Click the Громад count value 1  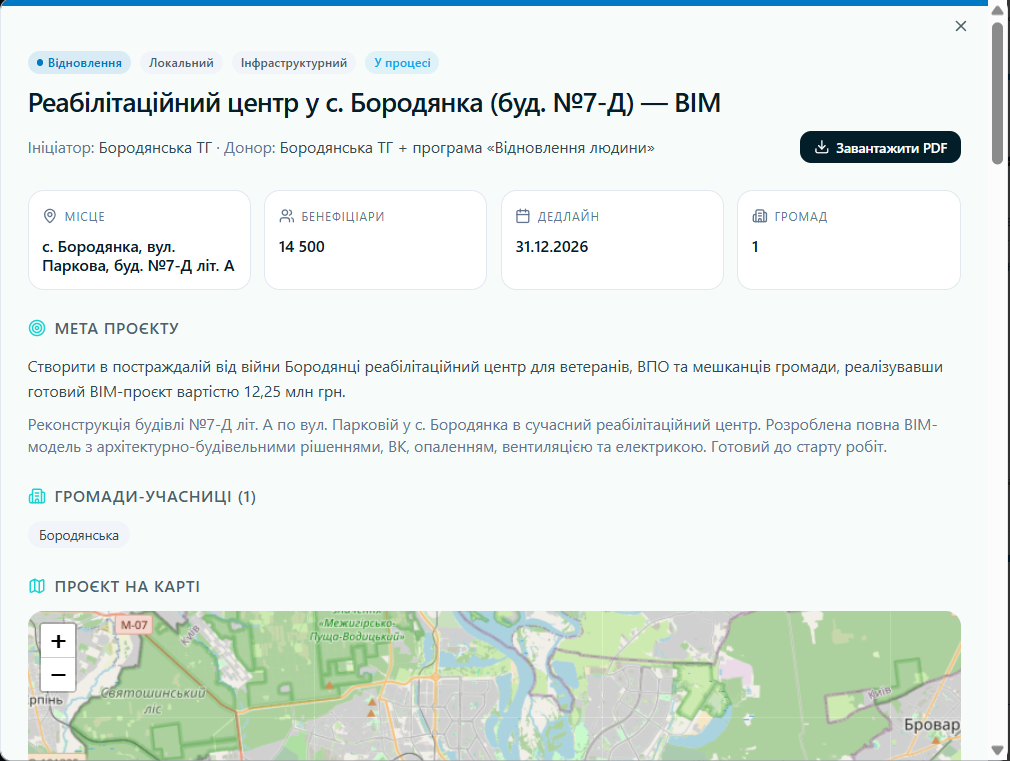click(x=755, y=247)
